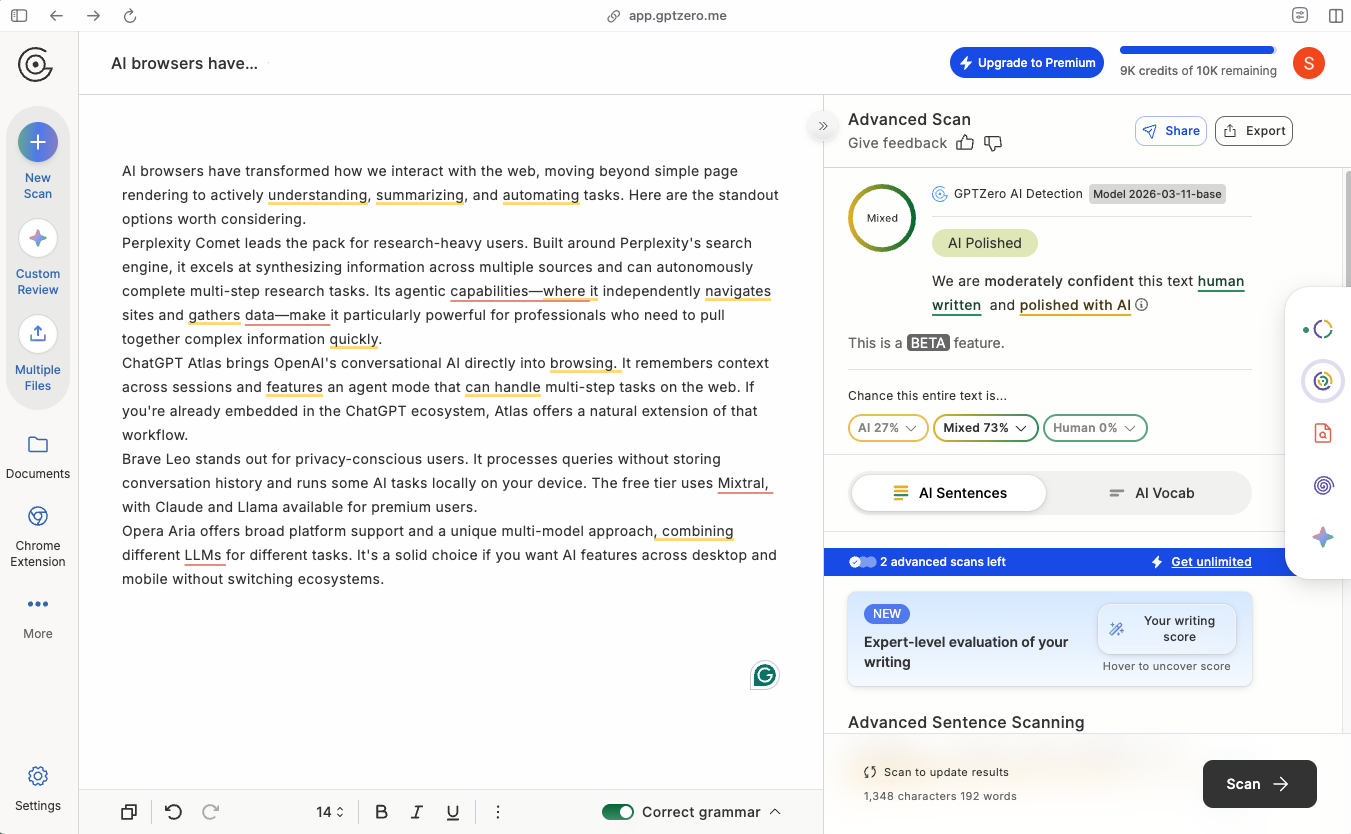Give thumbs down feedback on Advanced Scan
This screenshot has width=1351, height=834.
pos(992,143)
